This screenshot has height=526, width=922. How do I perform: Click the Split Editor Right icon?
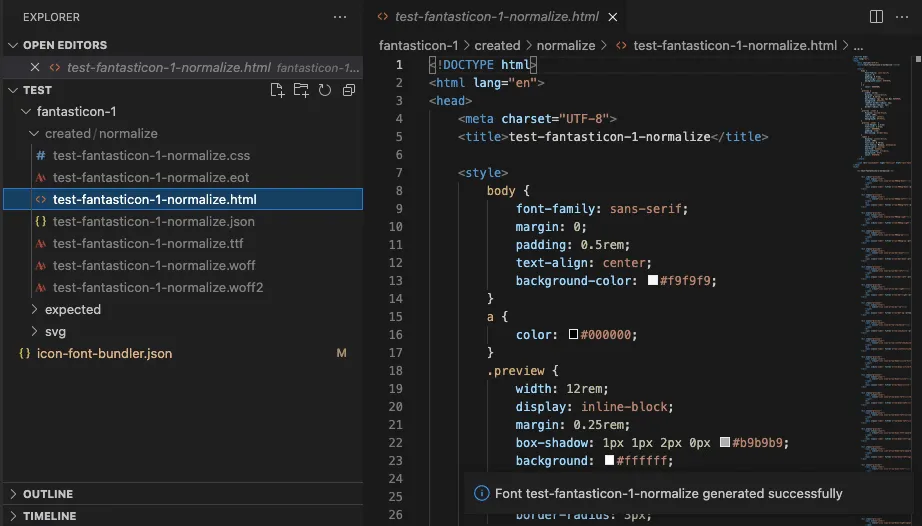(x=876, y=17)
